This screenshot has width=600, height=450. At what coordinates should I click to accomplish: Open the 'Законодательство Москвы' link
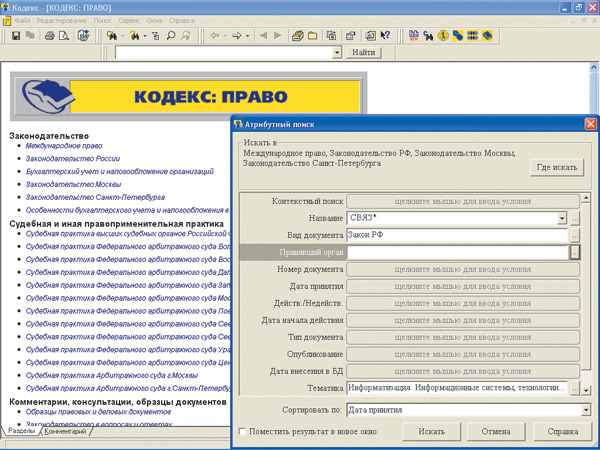click(73, 184)
